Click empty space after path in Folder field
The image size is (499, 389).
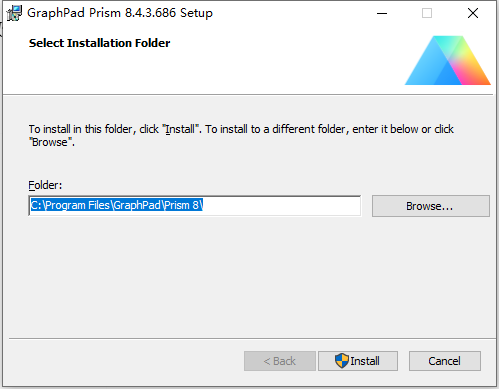(282, 206)
